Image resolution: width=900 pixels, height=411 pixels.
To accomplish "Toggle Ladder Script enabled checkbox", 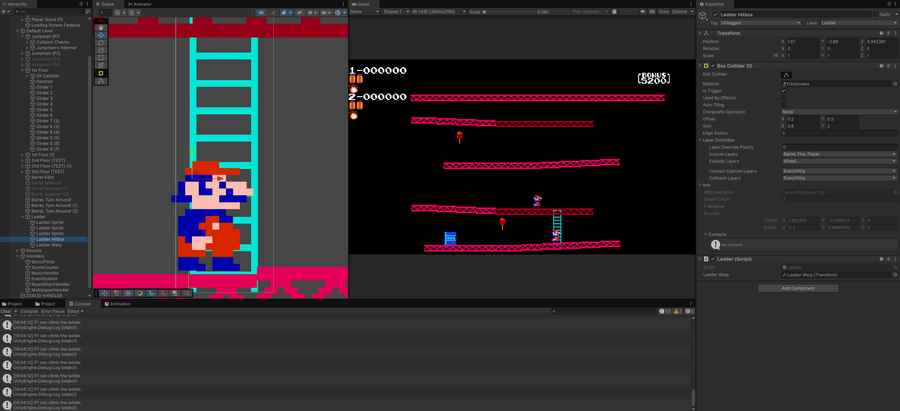I will click(712, 259).
